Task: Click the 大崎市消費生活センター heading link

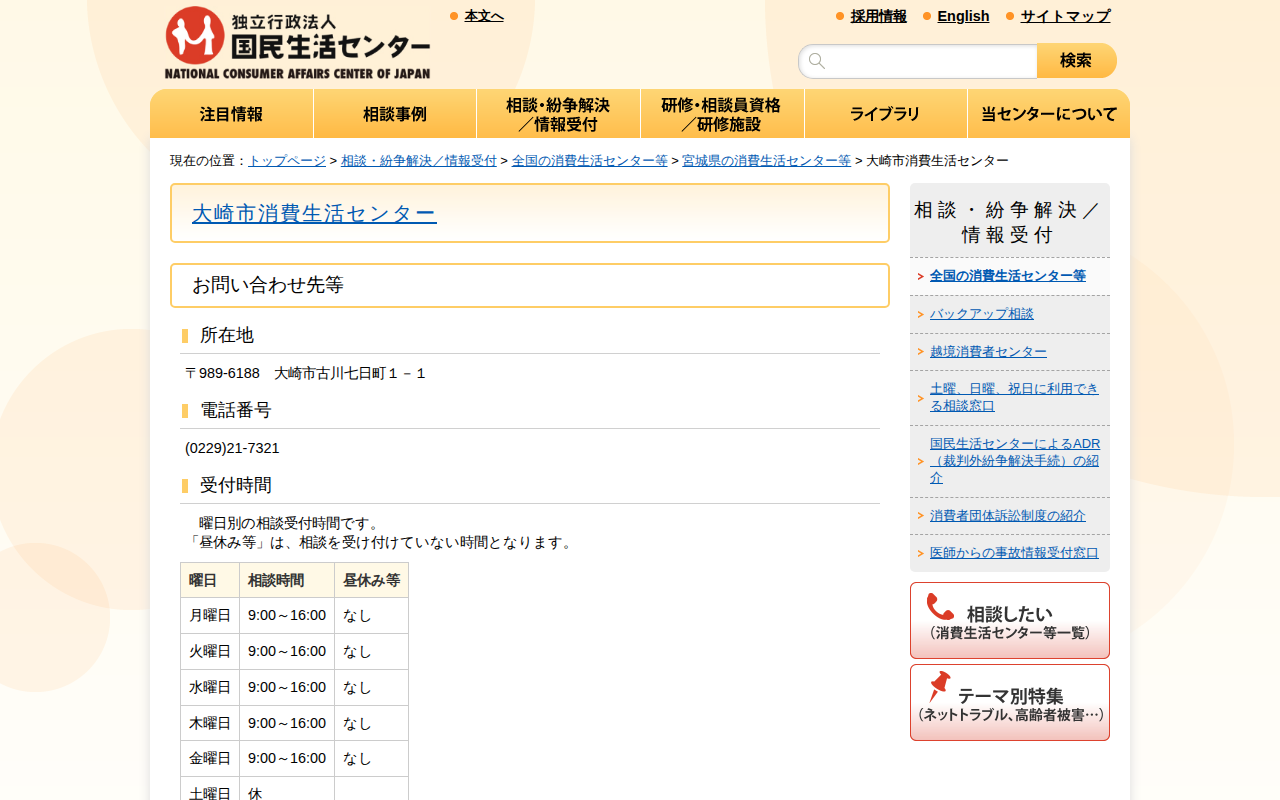Action: pyautogui.click(x=314, y=213)
